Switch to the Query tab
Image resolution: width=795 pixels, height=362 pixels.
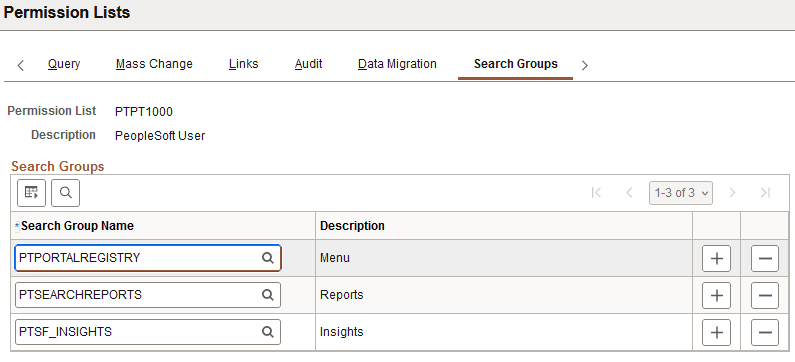[x=64, y=64]
